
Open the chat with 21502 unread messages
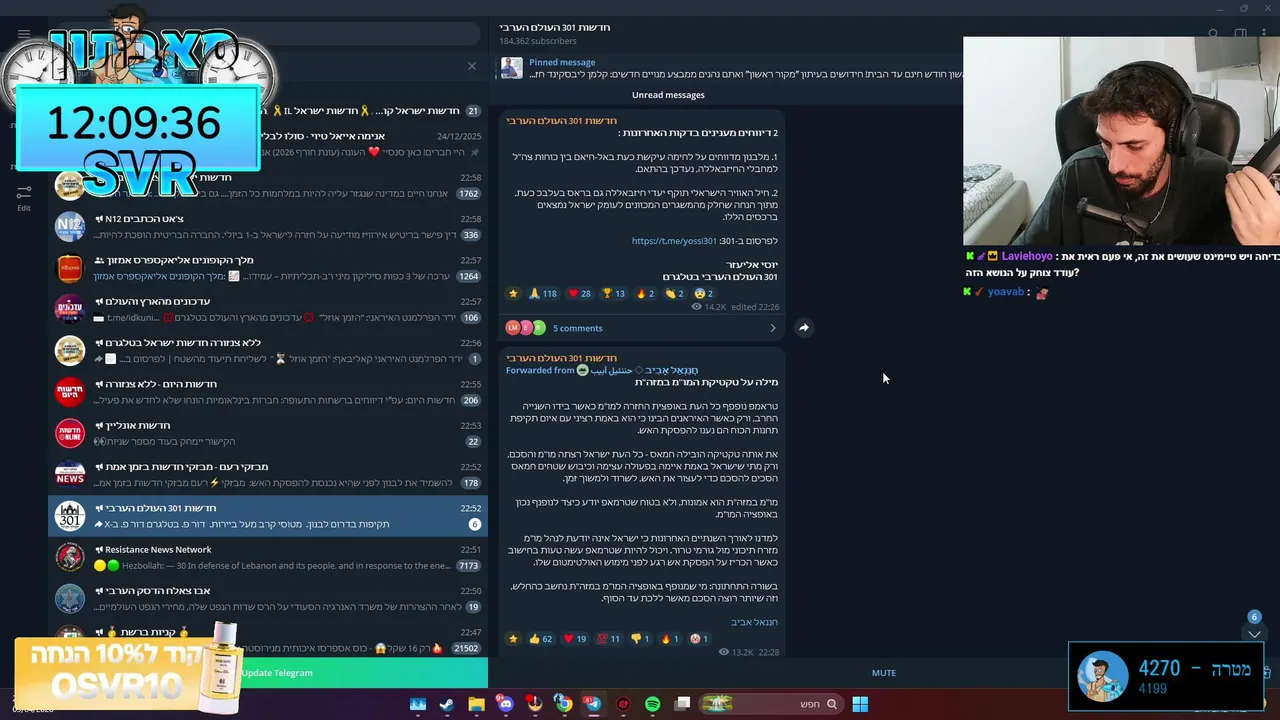tap(268, 640)
